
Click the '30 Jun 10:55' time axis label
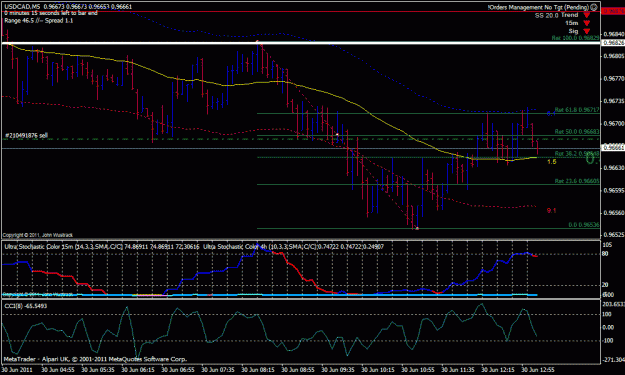[418, 370]
